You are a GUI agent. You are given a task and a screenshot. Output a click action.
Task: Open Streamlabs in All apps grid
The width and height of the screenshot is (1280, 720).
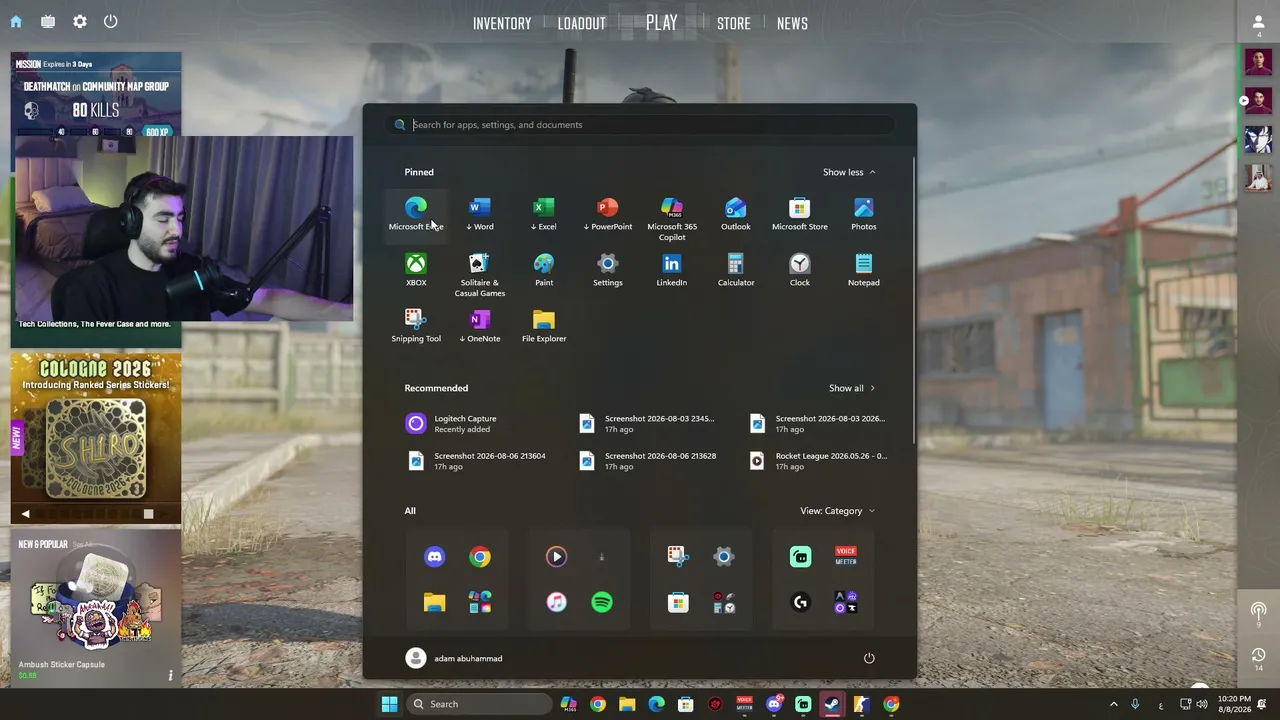pyautogui.click(x=800, y=557)
